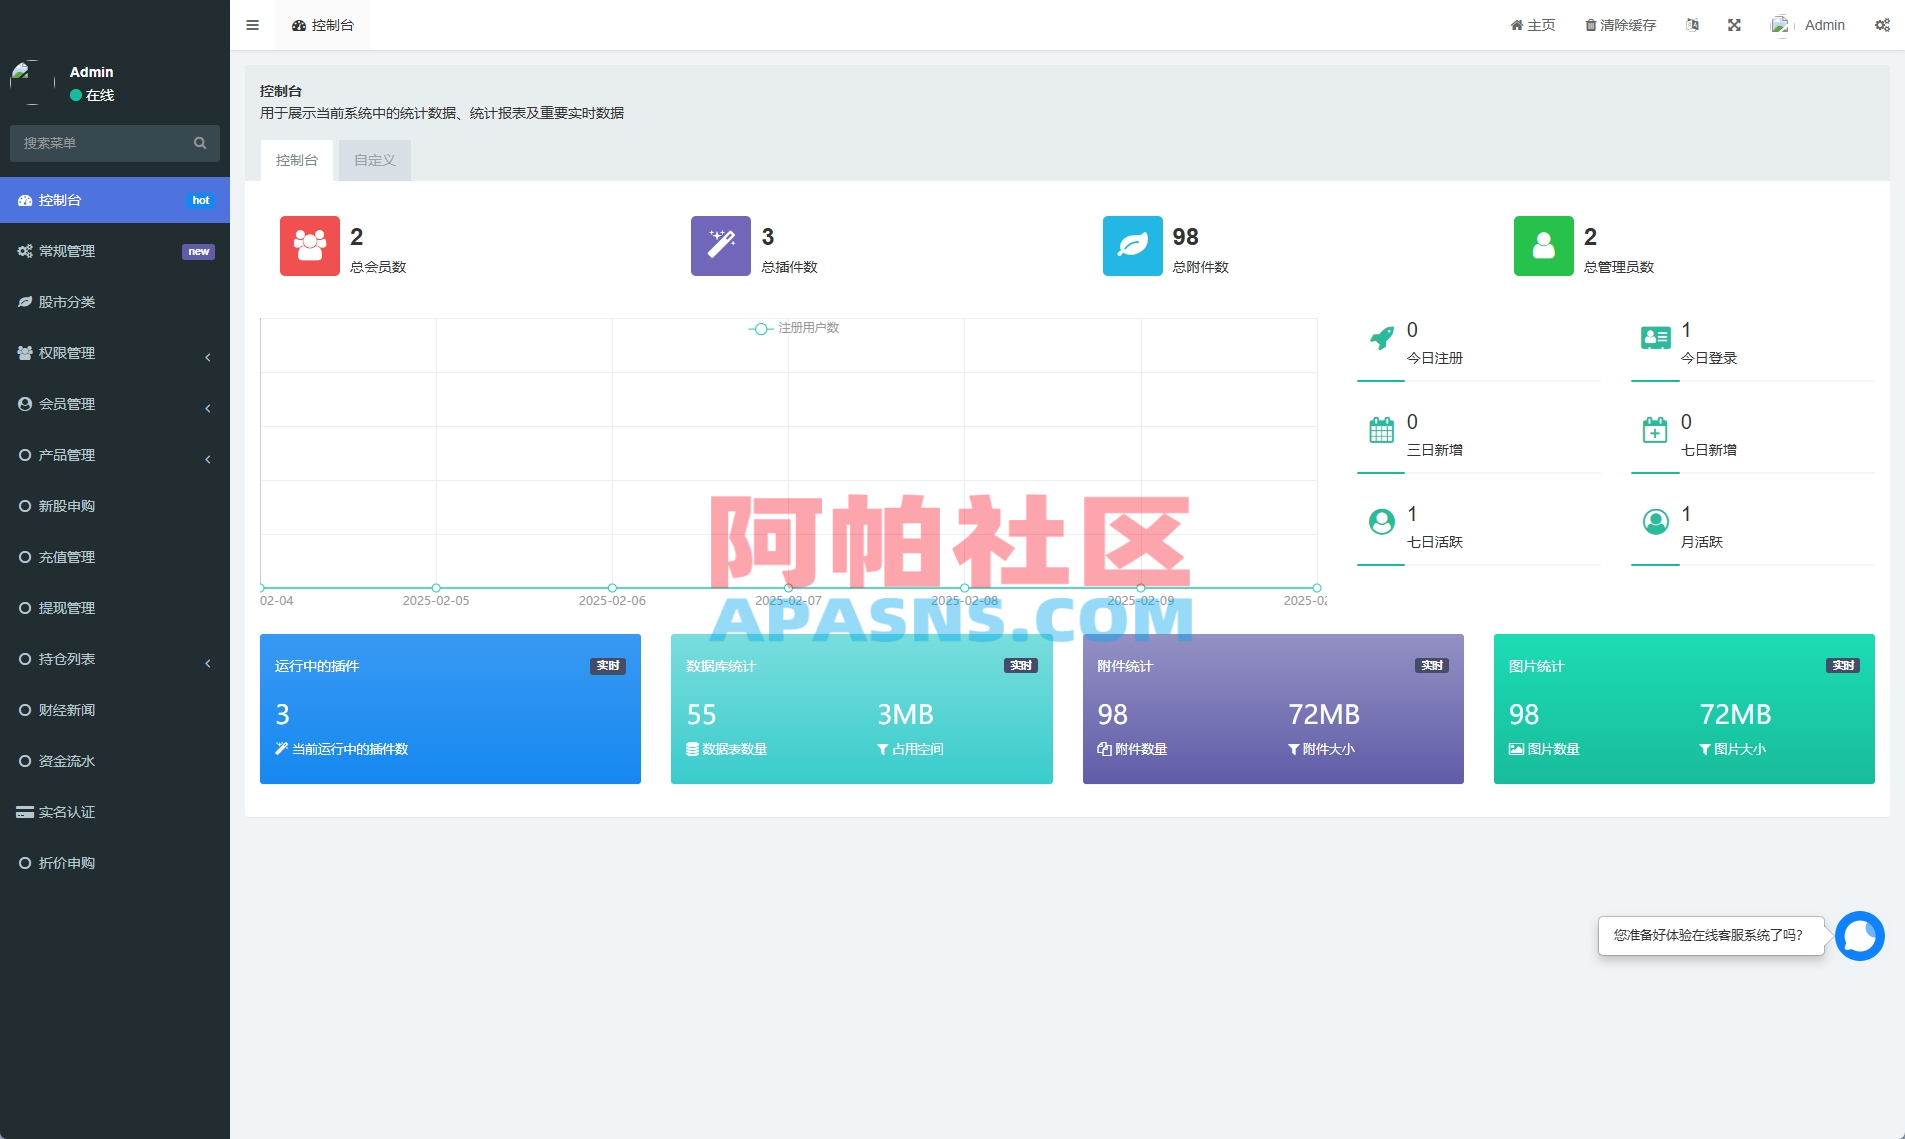Click the language switch icon in the top bar

coord(1692,24)
